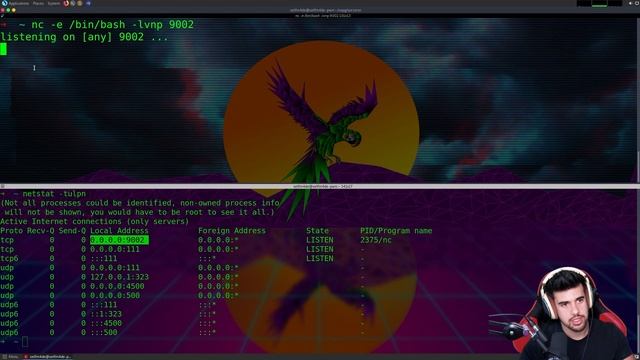Click the tan round launcher icon in top panel
This screenshot has height=360, width=640.
[x=80, y=3]
